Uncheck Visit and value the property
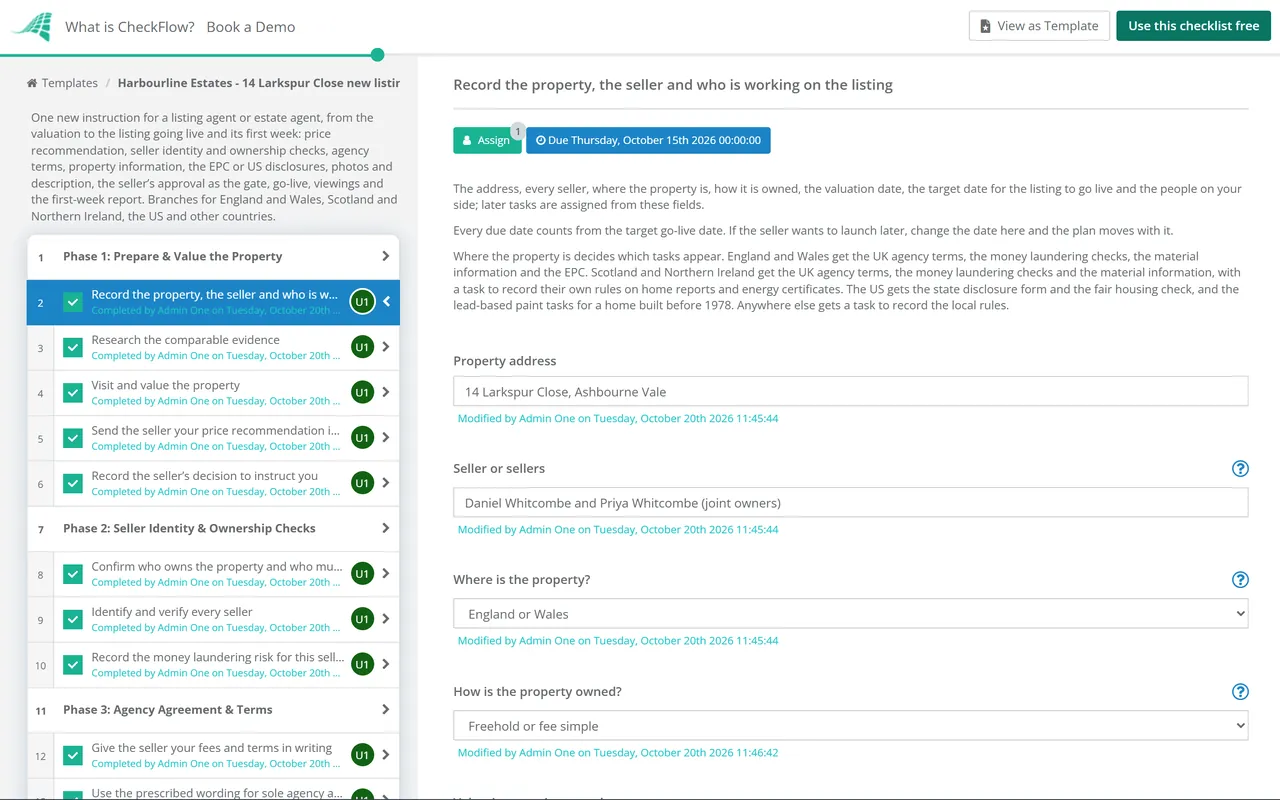The width and height of the screenshot is (1280, 800). pos(73,393)
